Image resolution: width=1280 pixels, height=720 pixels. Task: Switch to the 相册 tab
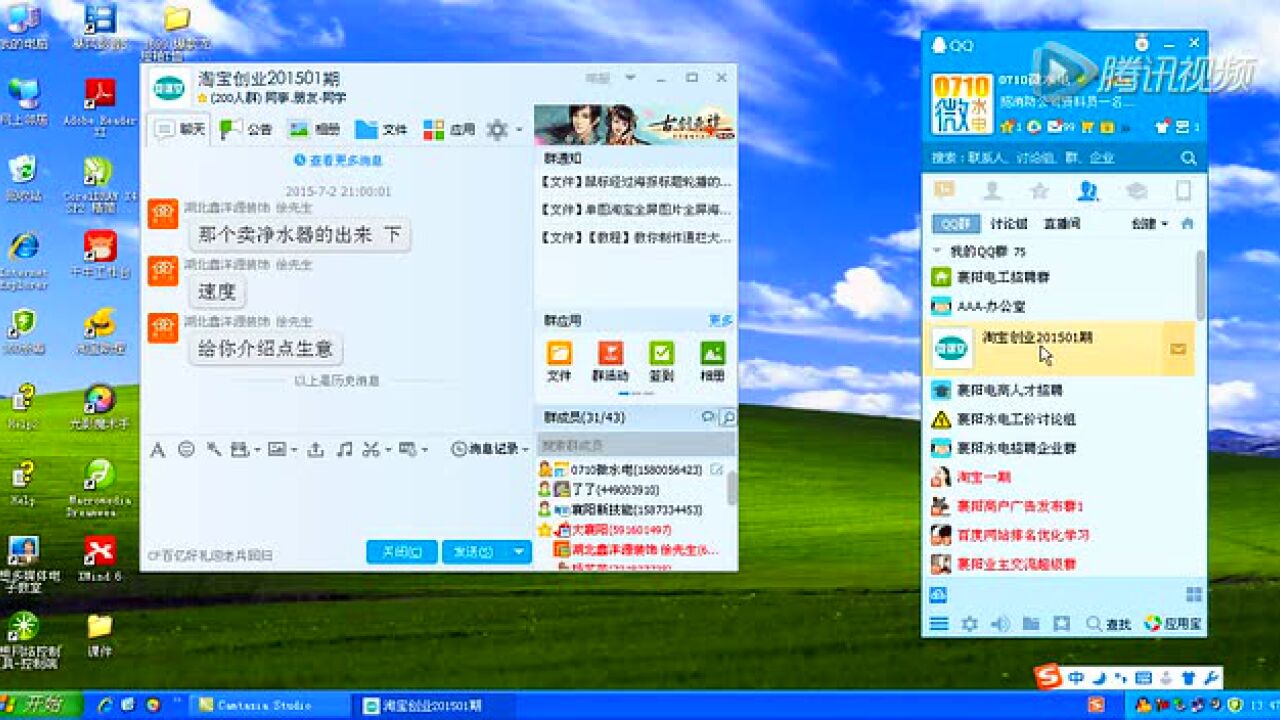coord(314,129)
